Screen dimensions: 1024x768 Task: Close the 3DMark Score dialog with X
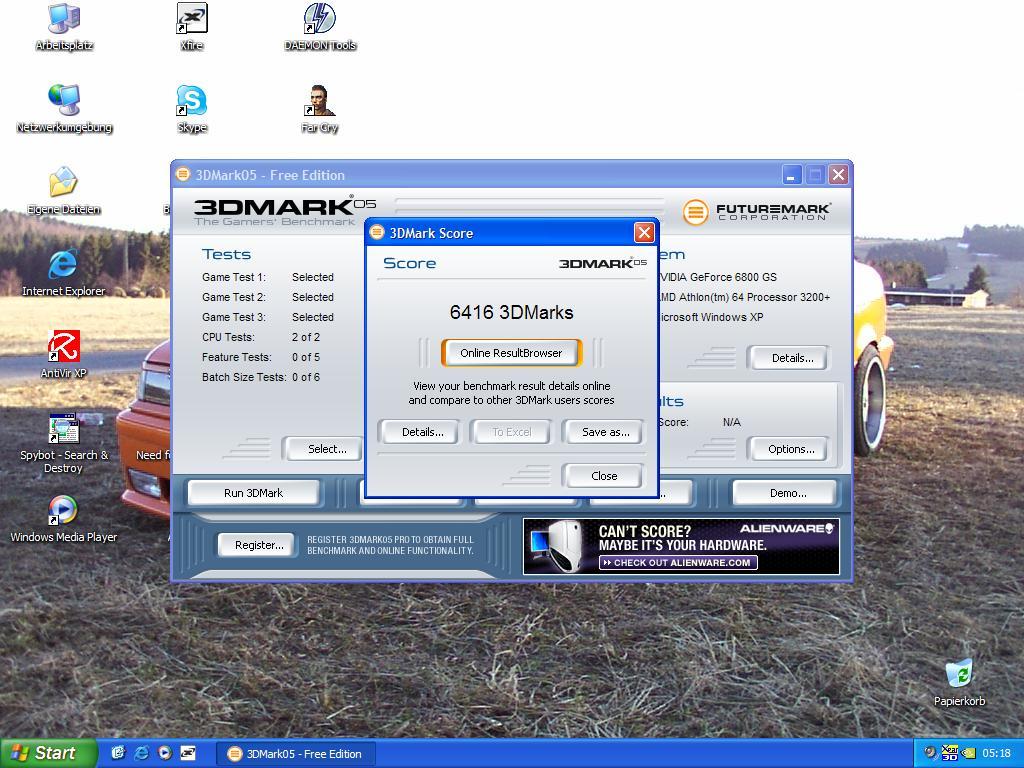tap(644, 232)
